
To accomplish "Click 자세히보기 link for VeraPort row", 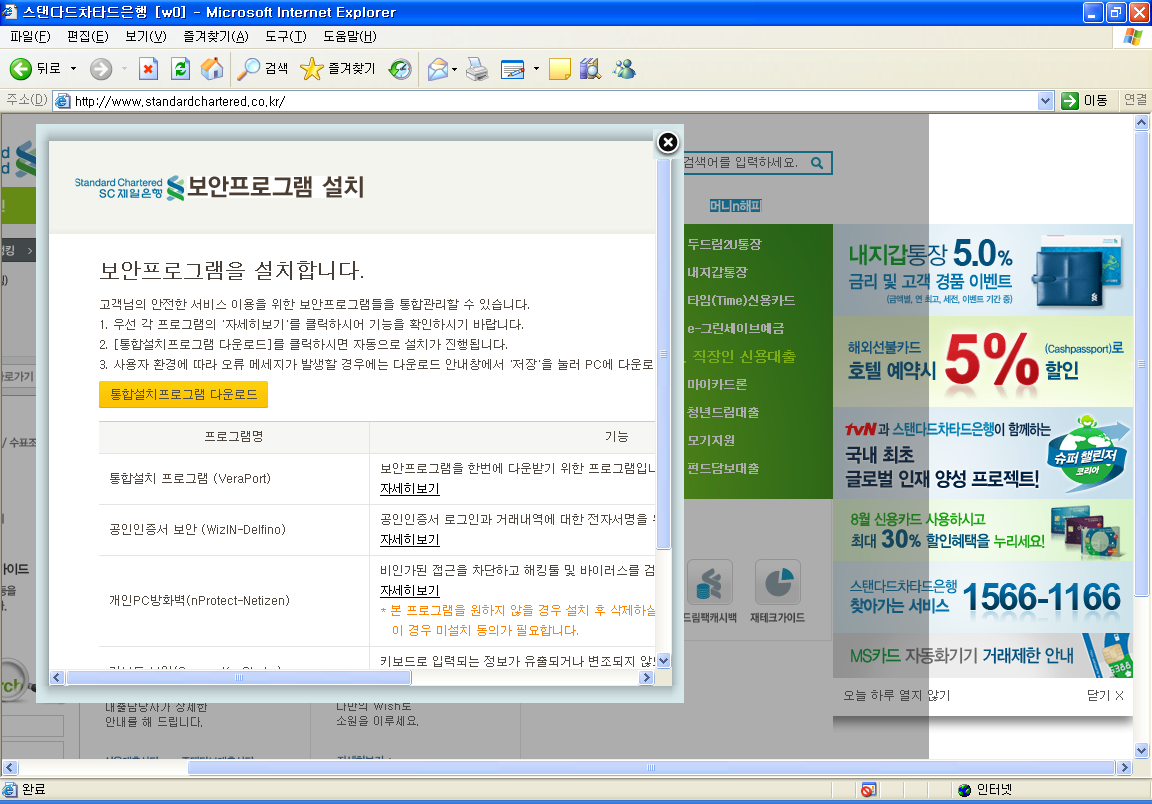I will coord(409,489).
